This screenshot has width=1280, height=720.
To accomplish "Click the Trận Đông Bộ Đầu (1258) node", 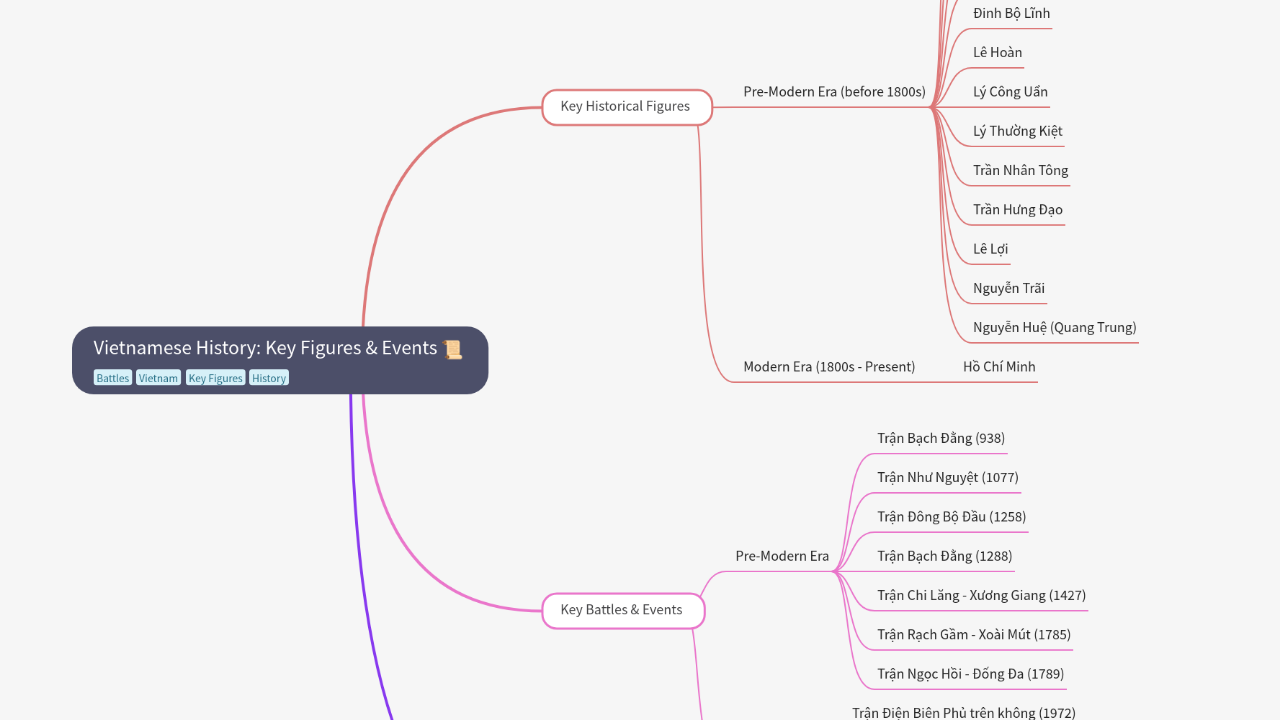I will (x=951, y=517).
